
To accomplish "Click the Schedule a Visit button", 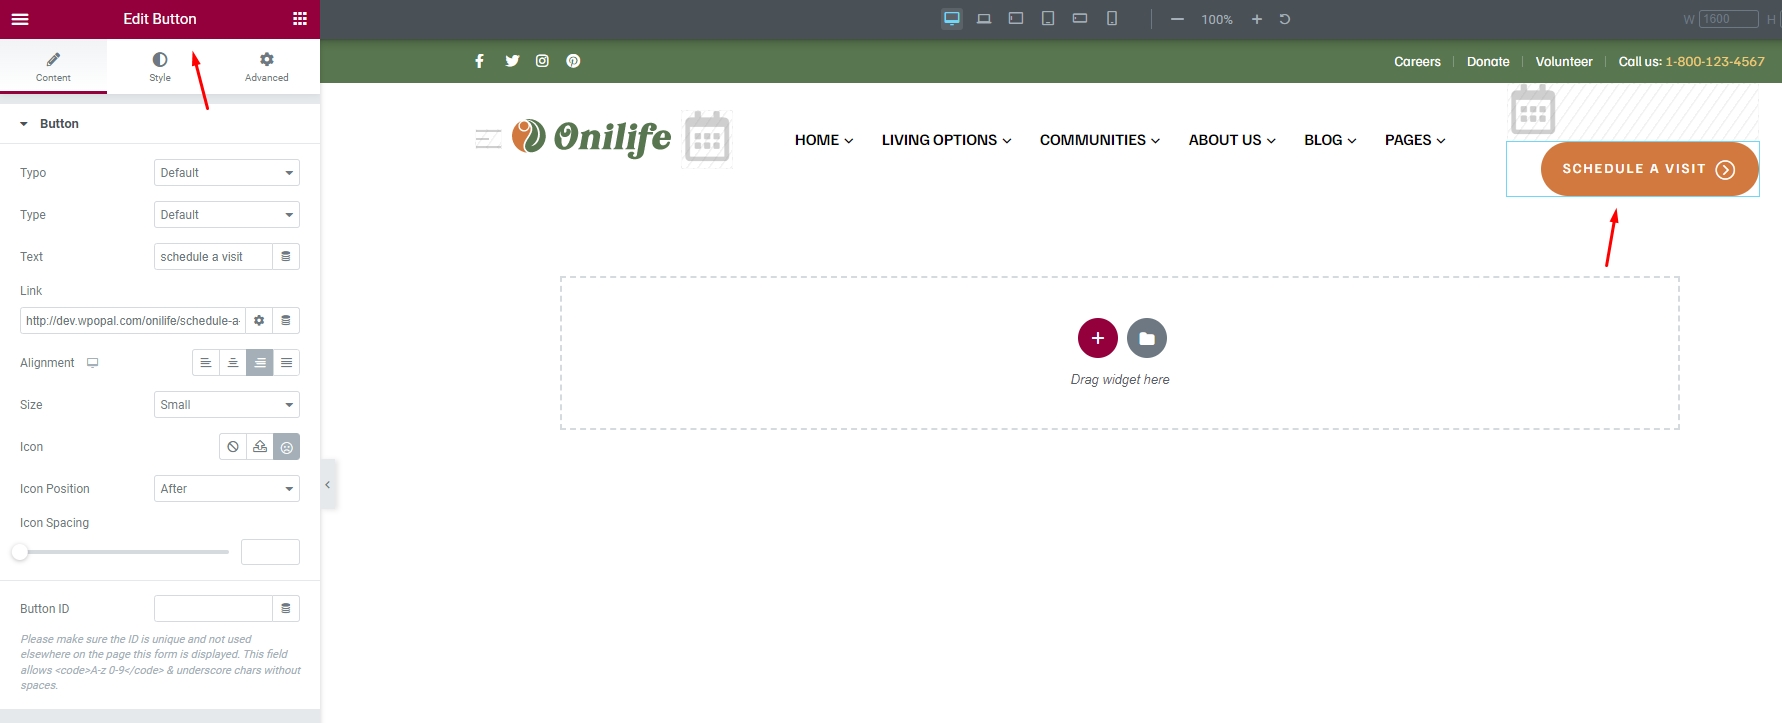I will (1648, 169).
